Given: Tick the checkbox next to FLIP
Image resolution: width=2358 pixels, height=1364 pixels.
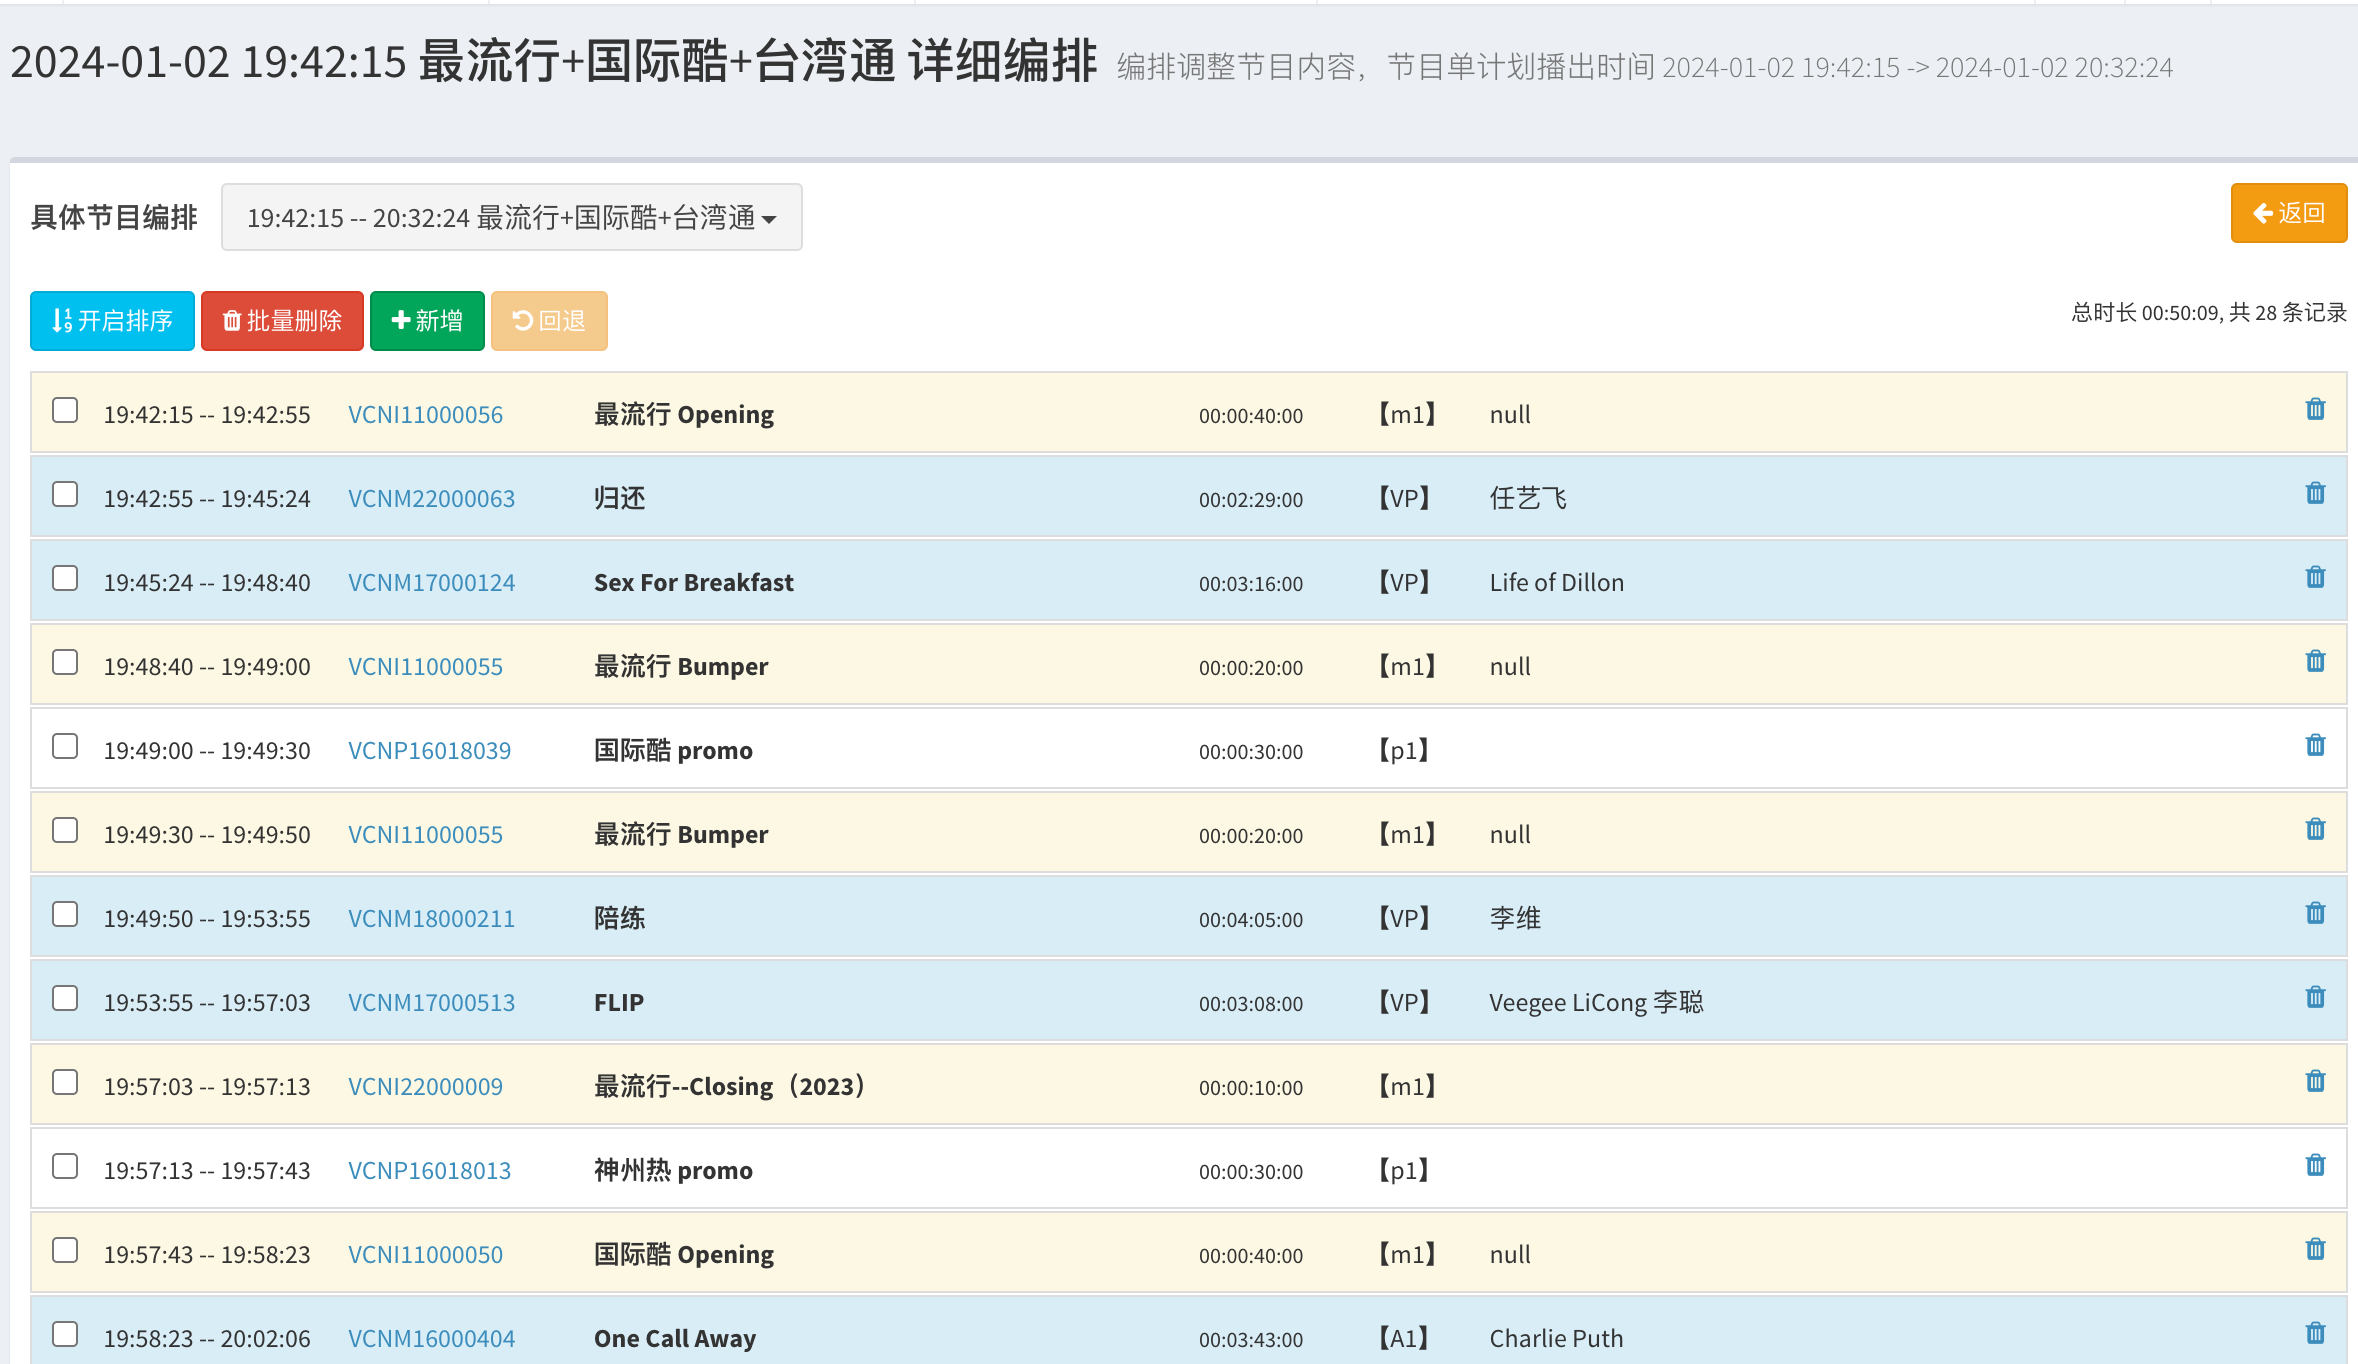Looking at the screenshot, I should pos(65,999).
